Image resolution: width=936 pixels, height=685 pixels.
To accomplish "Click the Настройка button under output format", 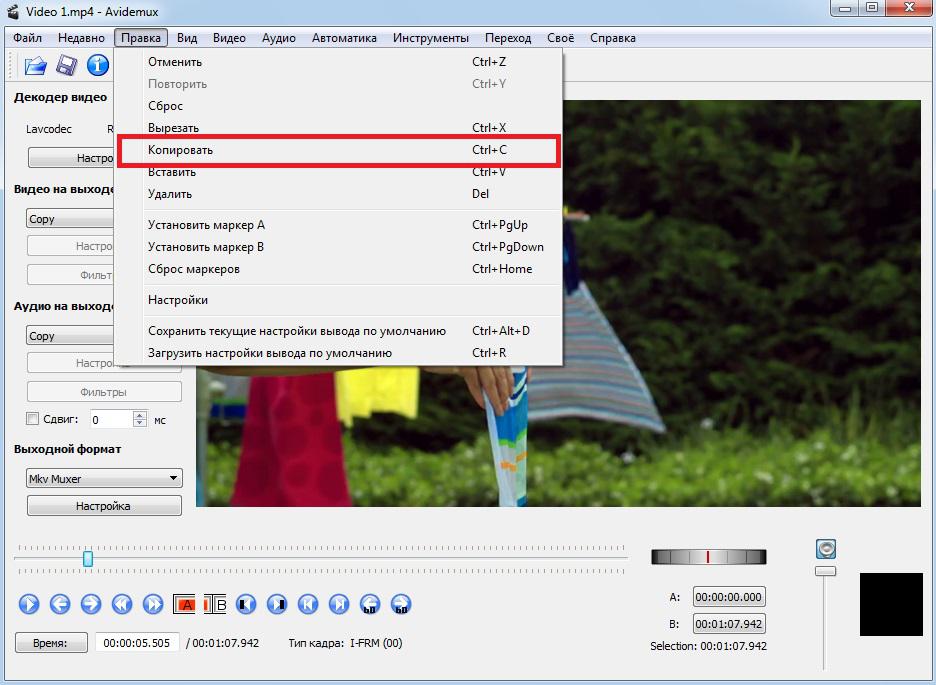I will [x=104, y=506].
